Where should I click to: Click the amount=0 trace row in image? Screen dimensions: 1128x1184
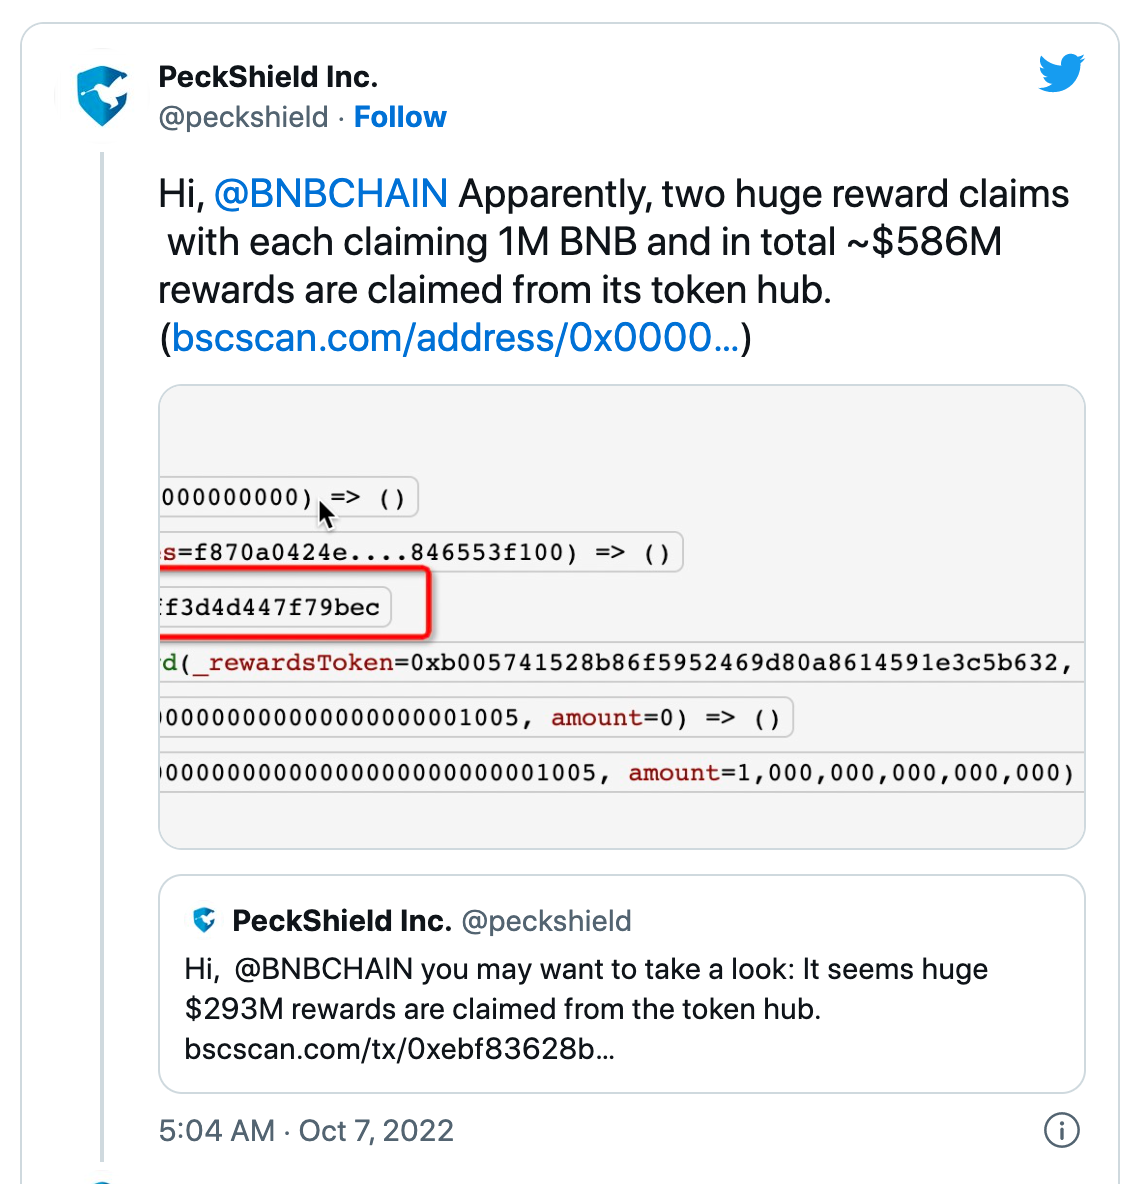pyautogui.click(x=476, y=717)
